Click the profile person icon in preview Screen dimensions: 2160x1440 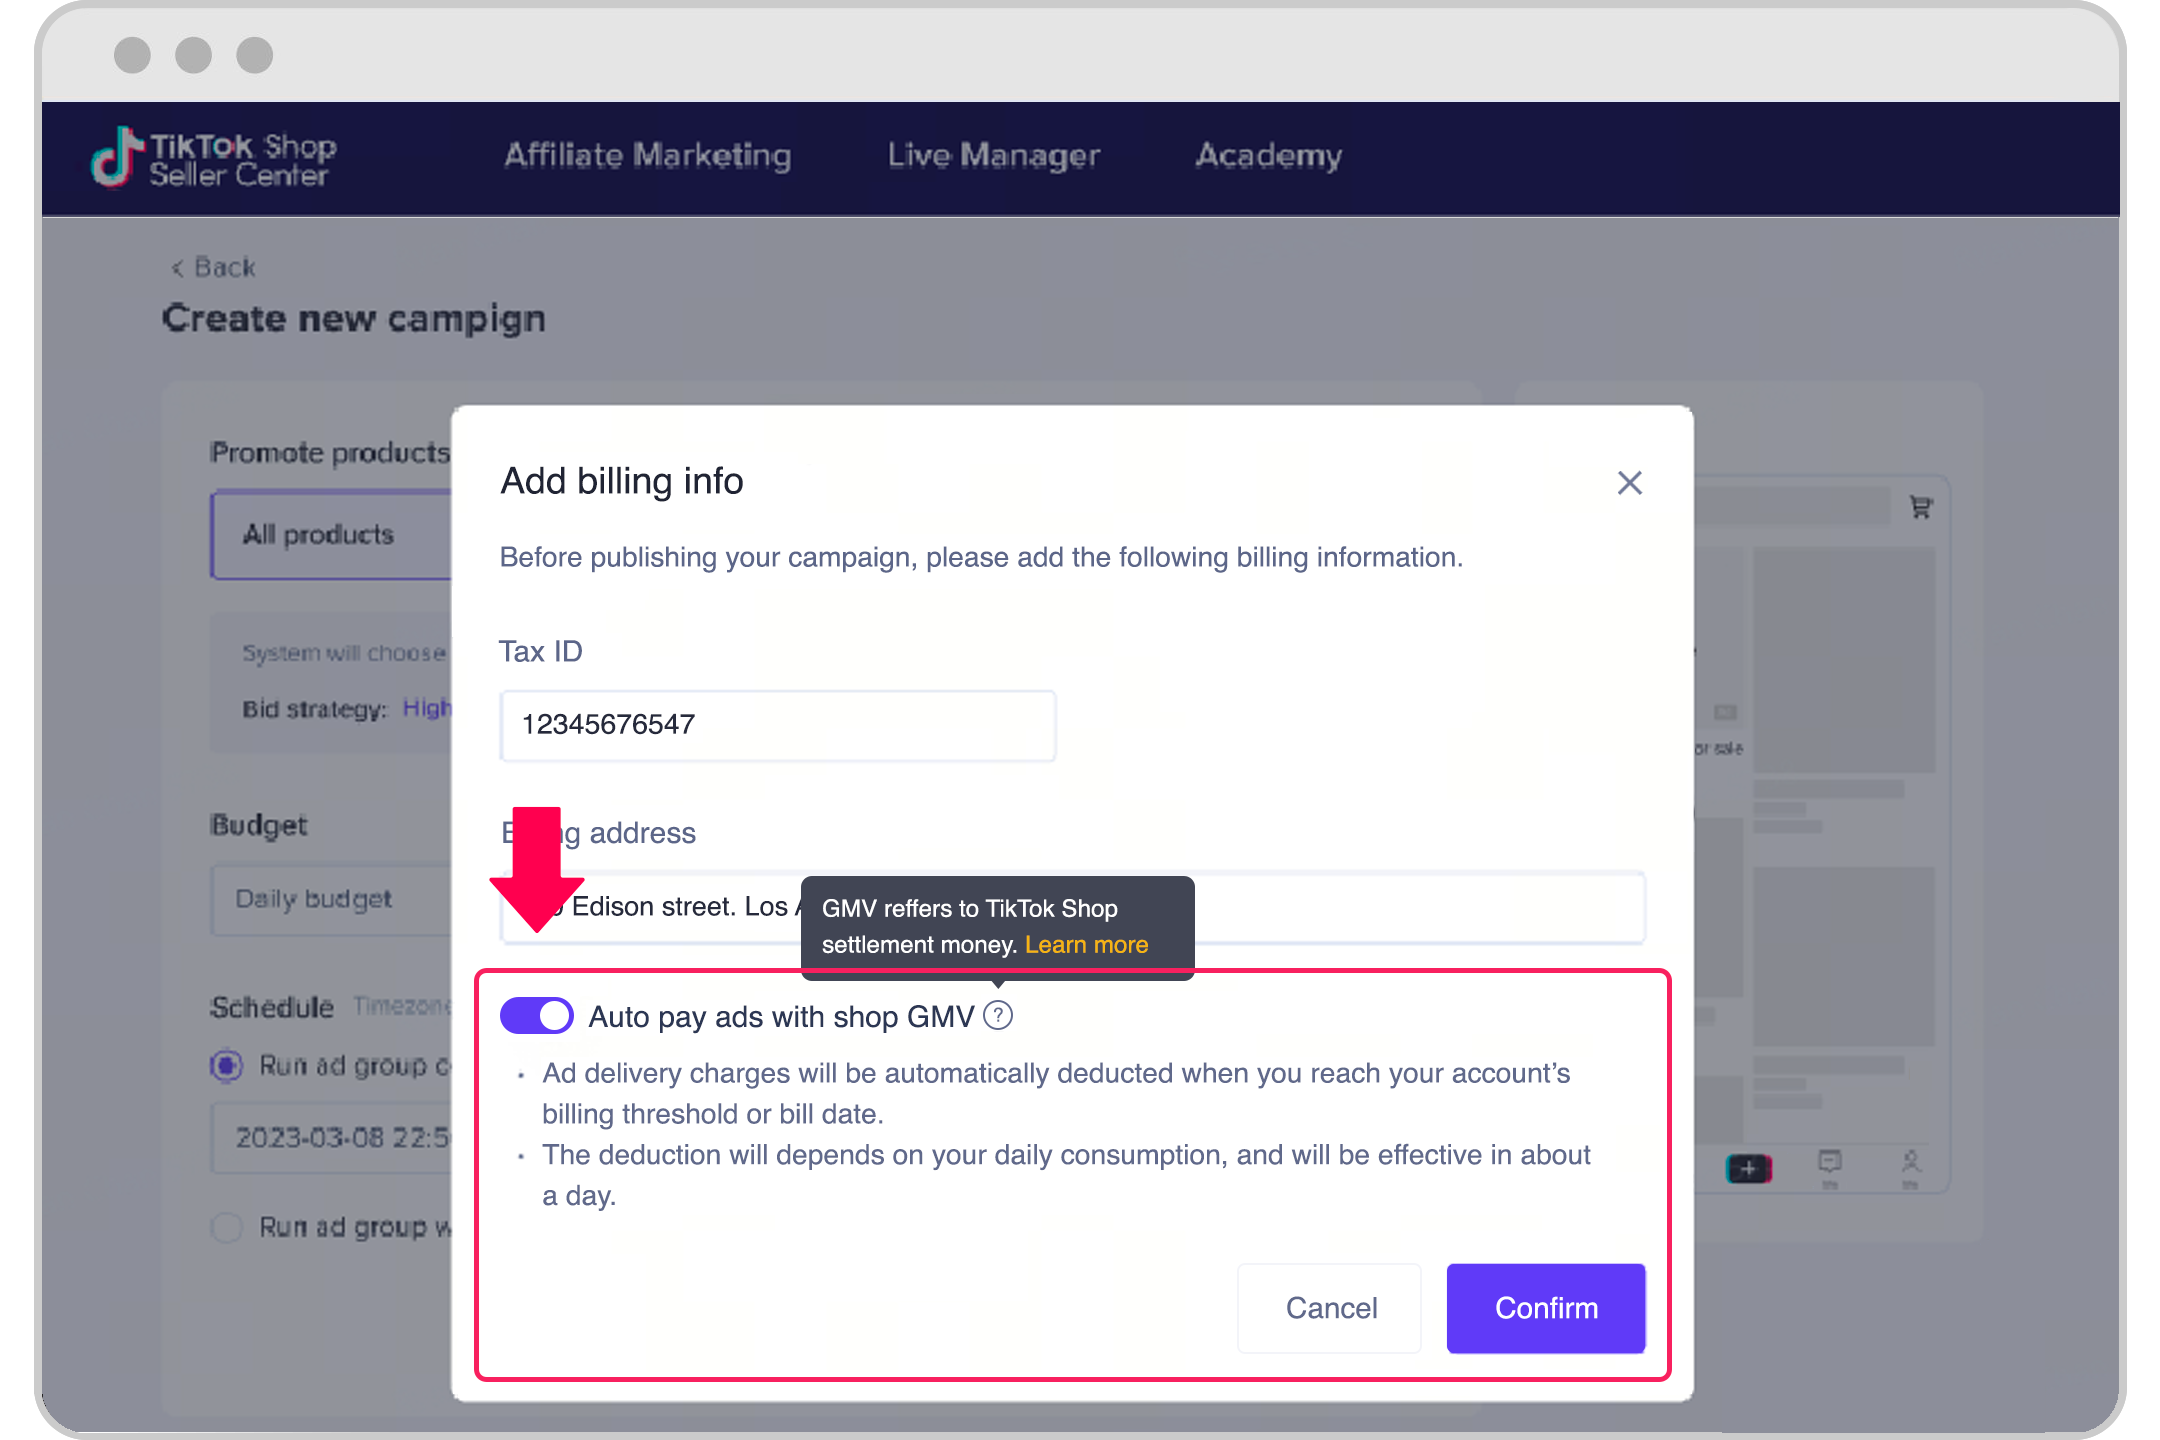point(1910,1163)
